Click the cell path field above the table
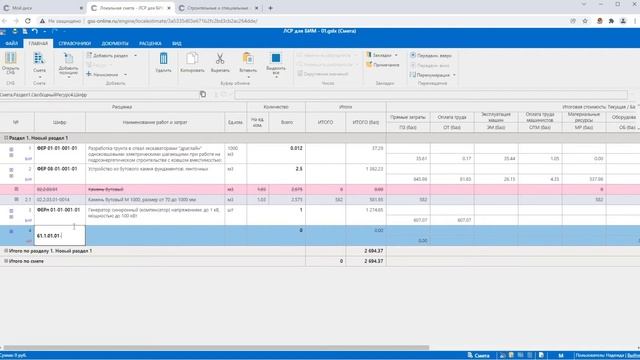The image size is (640, 360). click(x=99, y=95)
